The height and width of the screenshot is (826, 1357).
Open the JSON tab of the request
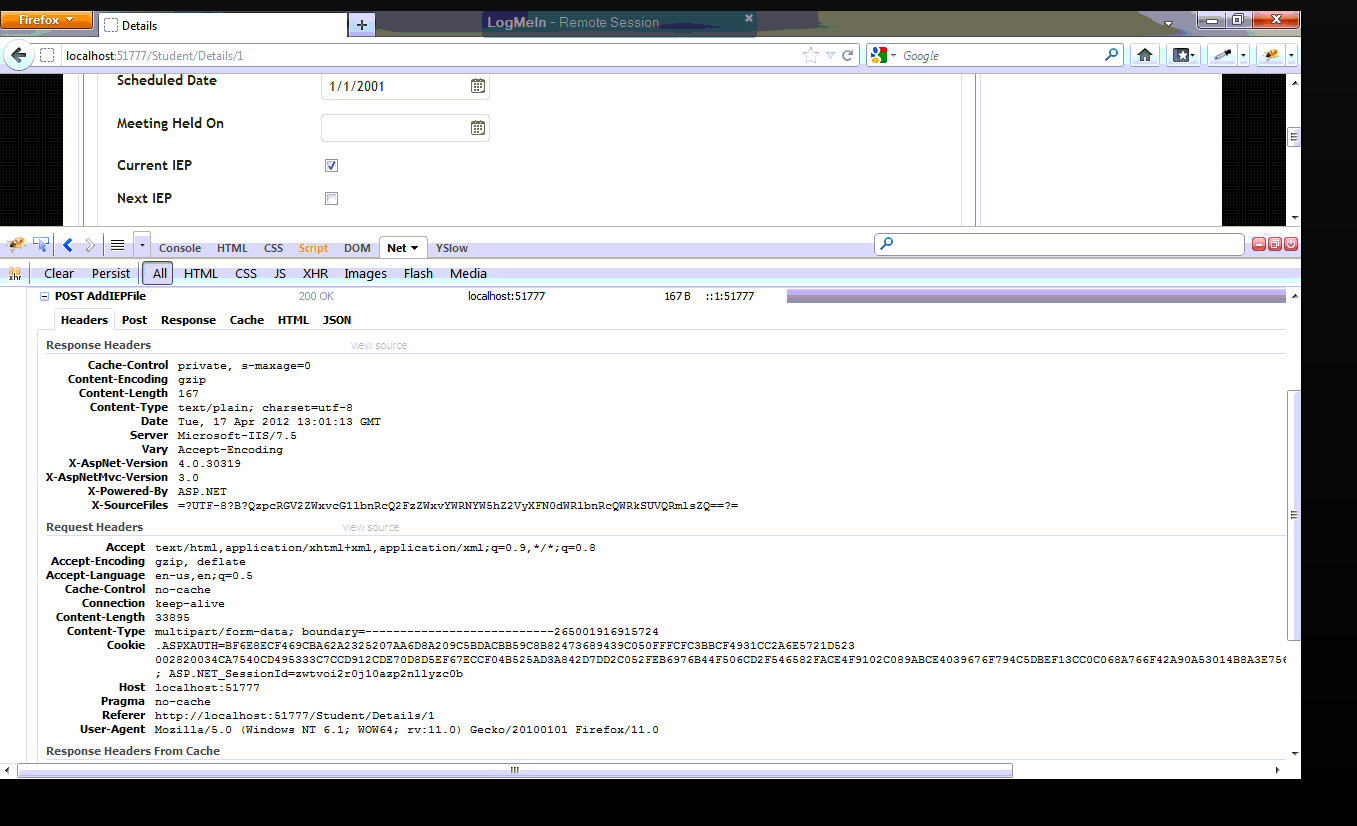coord(337,320)
